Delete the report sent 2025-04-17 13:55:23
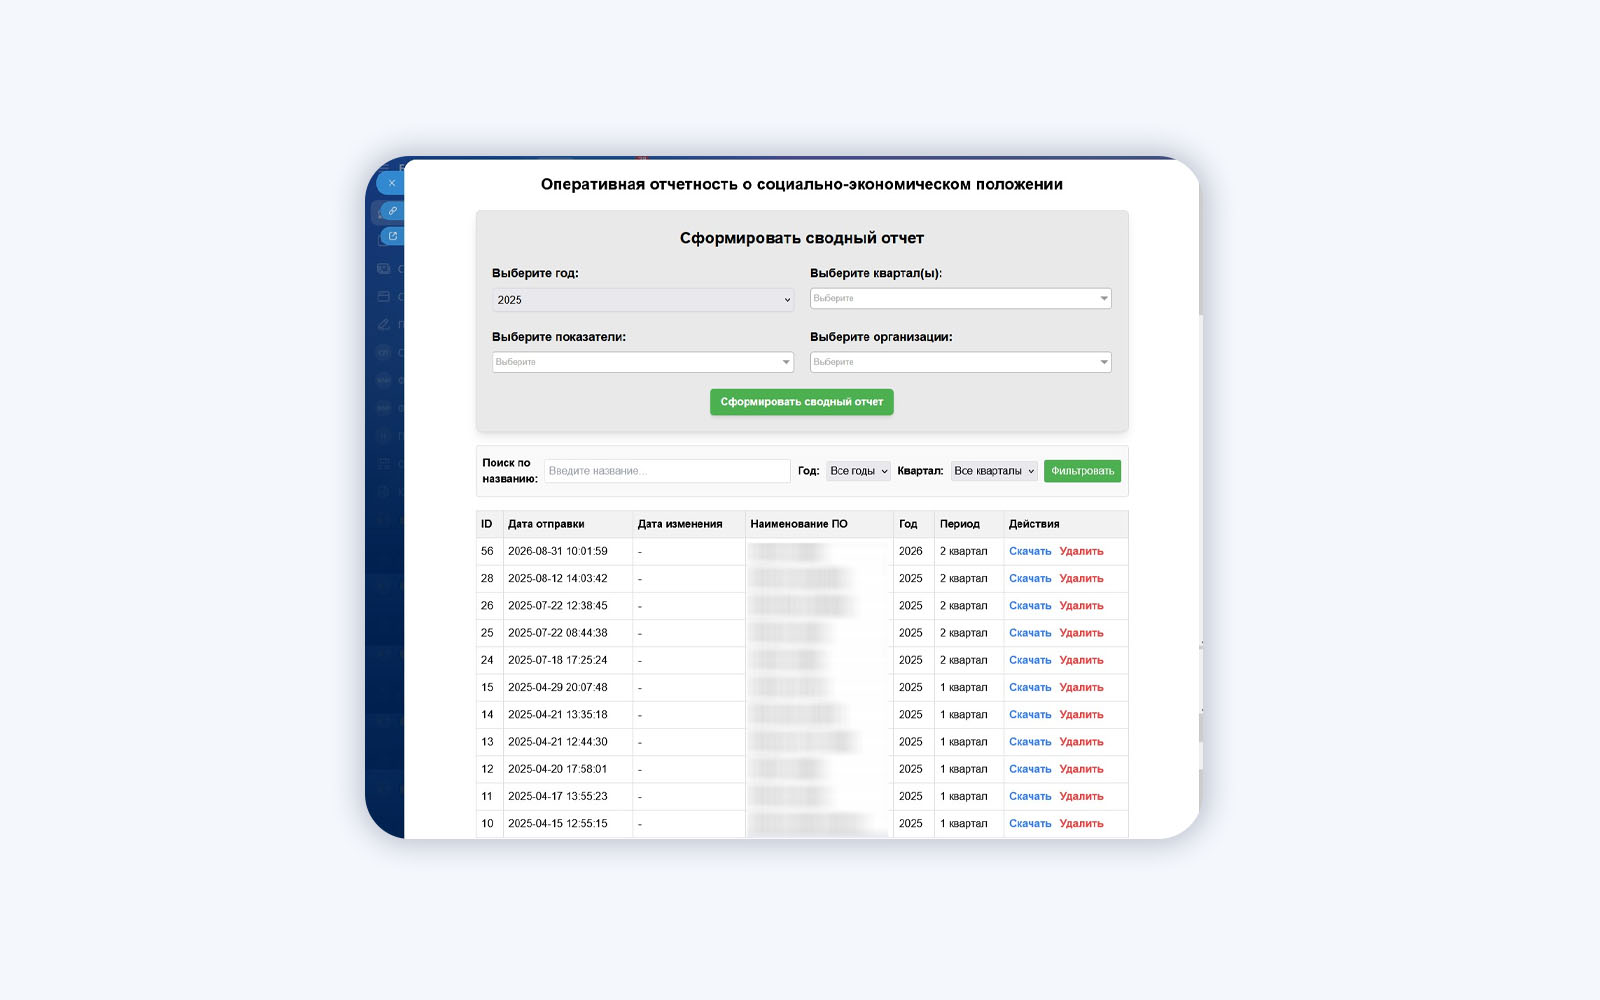This screenshot has height=1000, width=1600. [1081, 796]
